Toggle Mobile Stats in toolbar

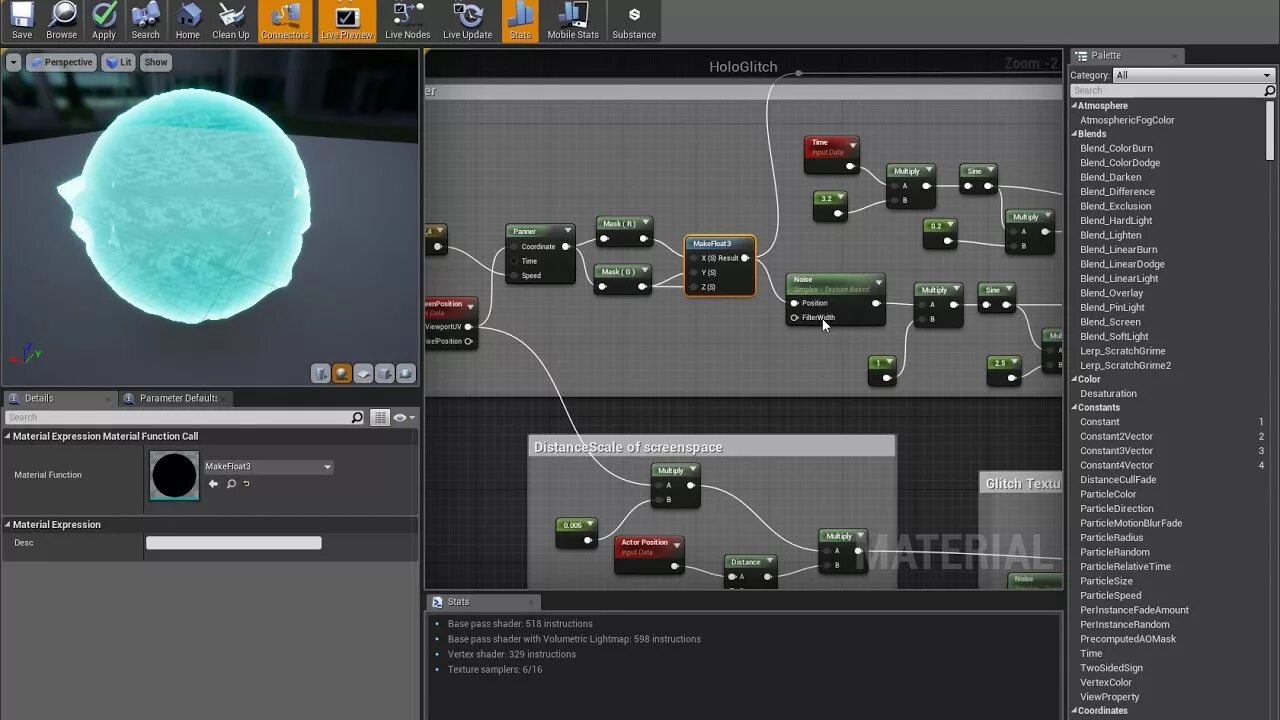coord(573,21)
